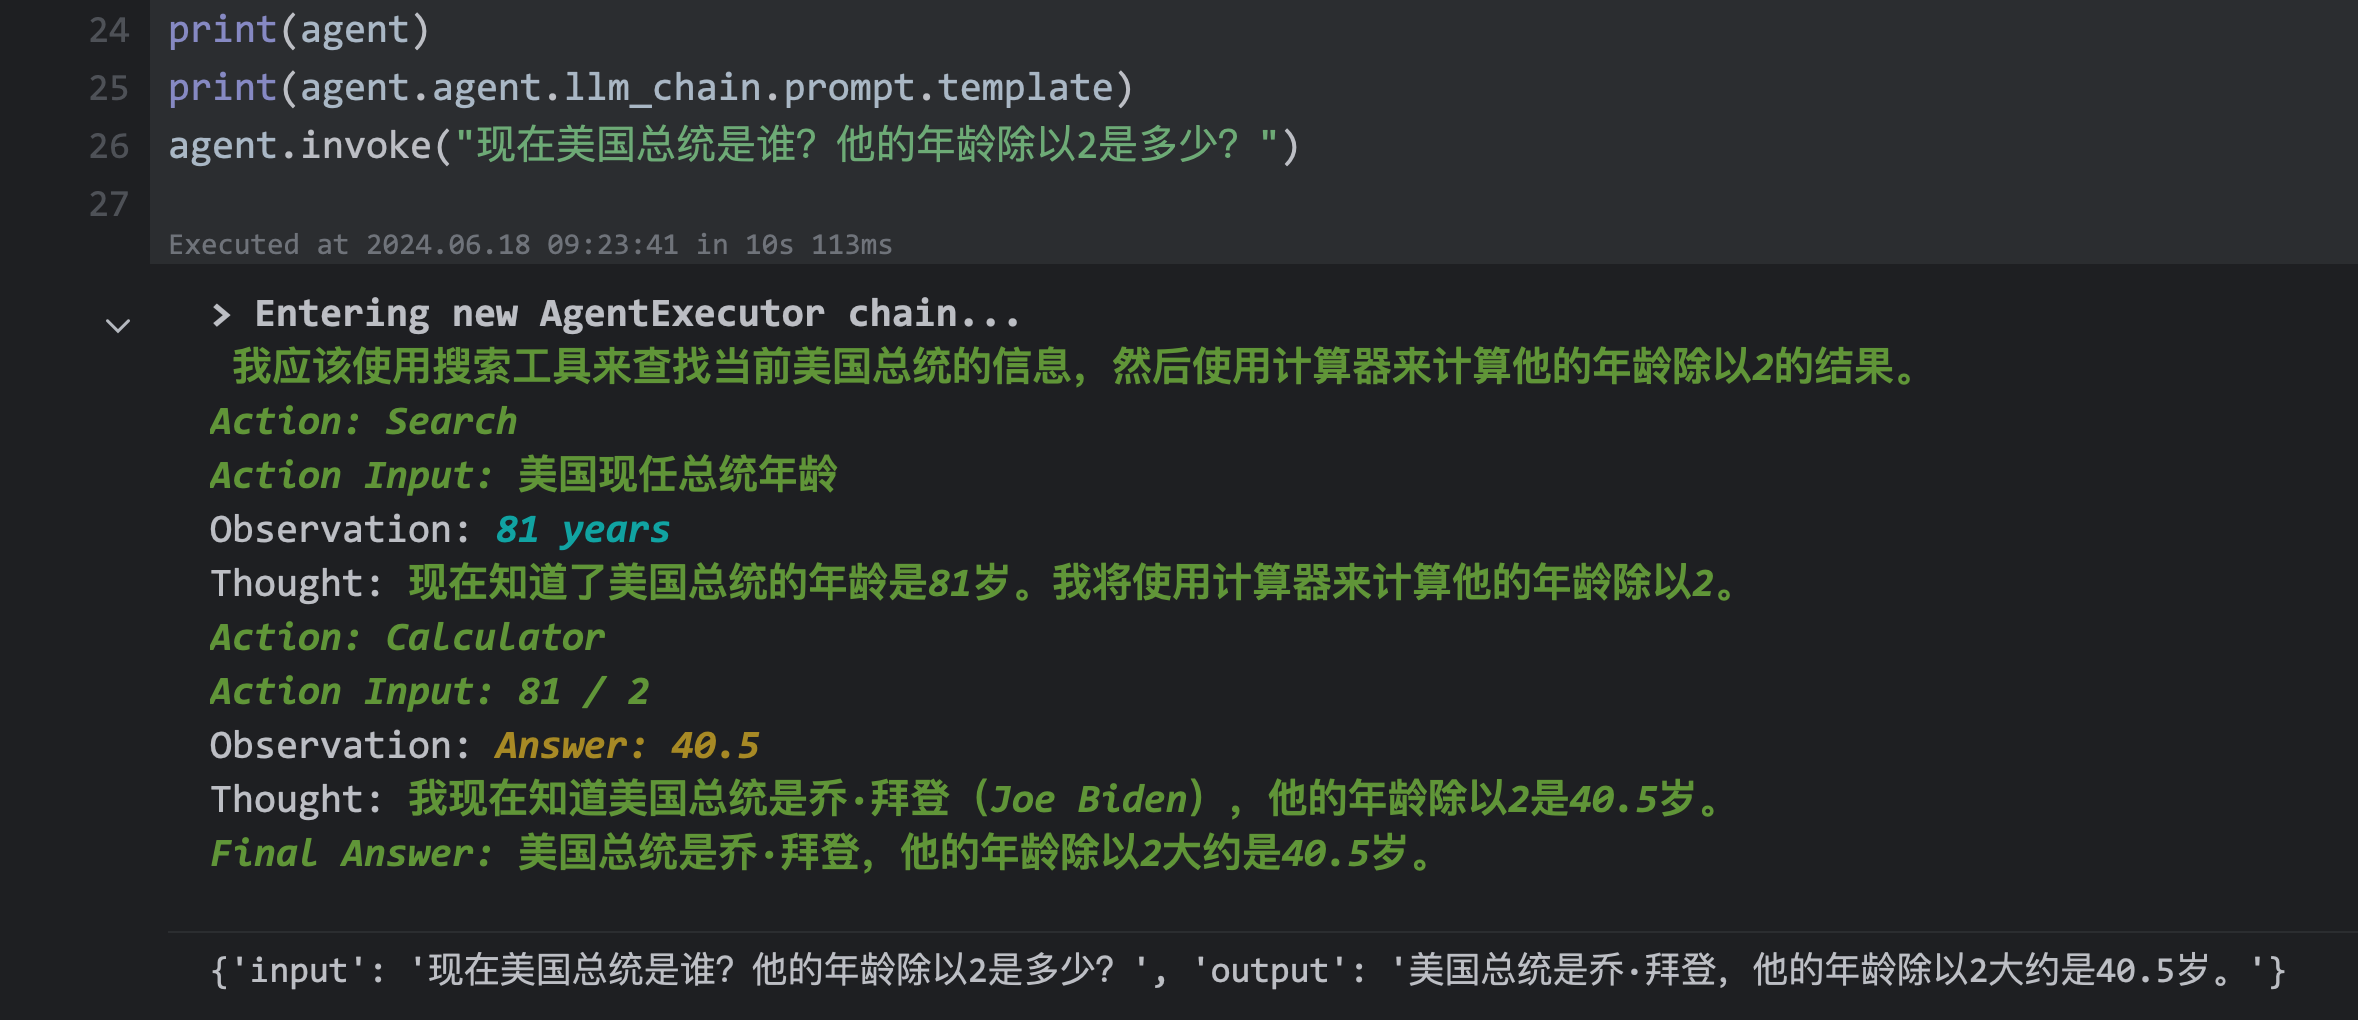Image resolution: width=2358 pixels, height=1020 pixels.
Task: Click the "Action: Calculator" output line
Action: click(407, 638)
